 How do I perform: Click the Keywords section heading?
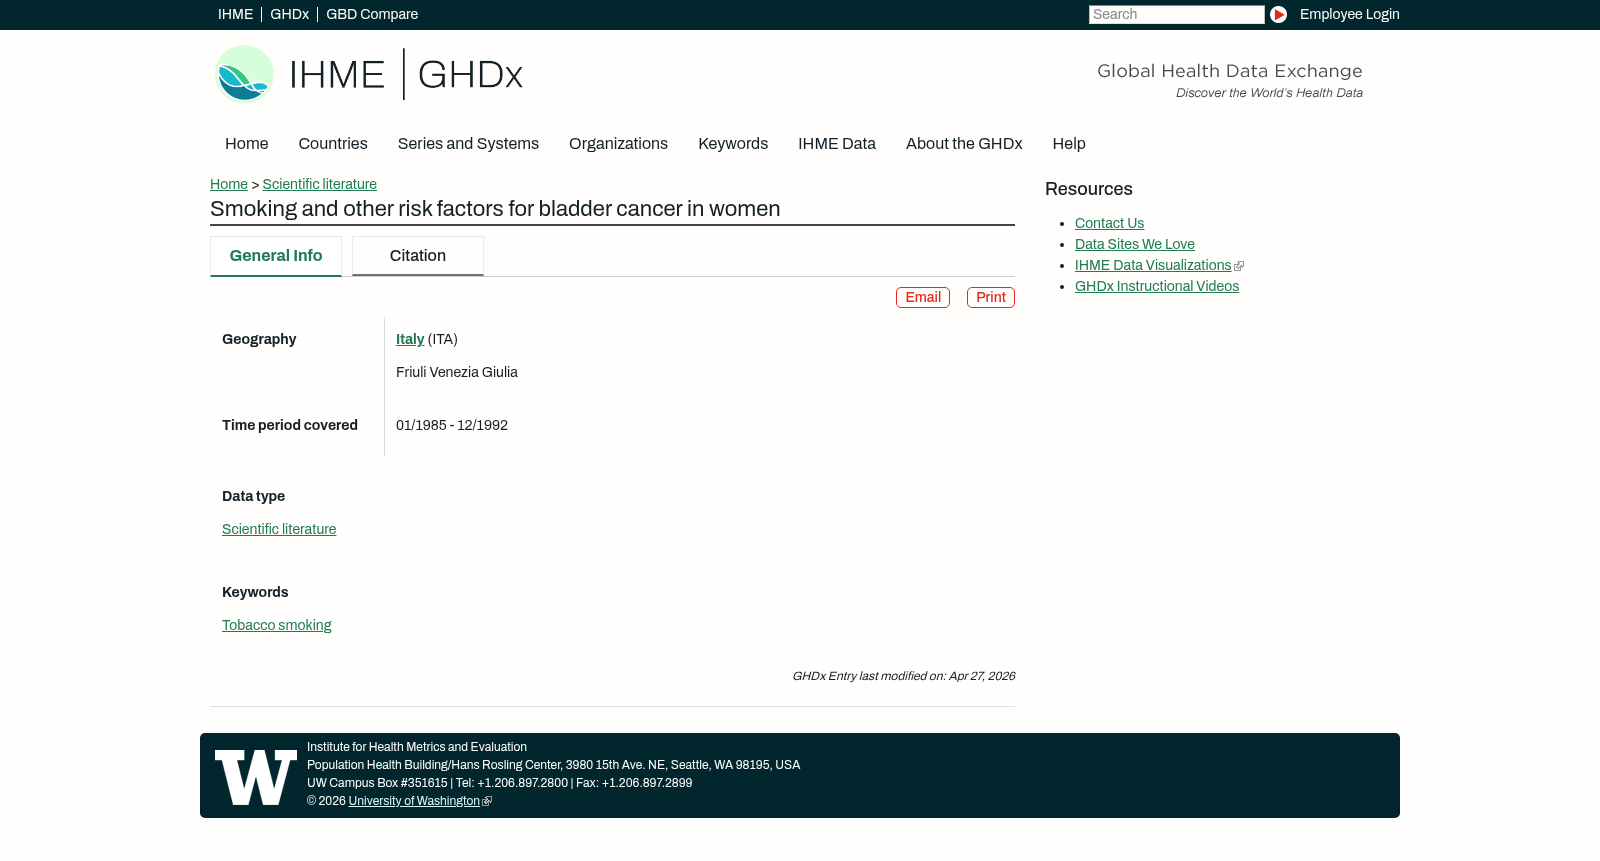coord(255,593)
